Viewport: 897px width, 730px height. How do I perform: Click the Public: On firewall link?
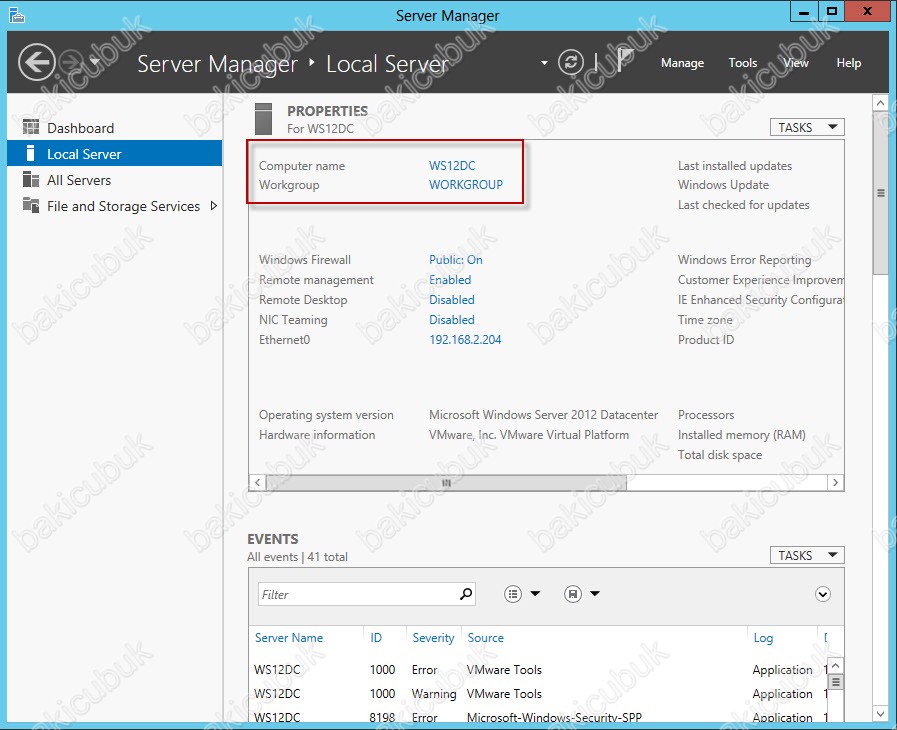point(455,260)
